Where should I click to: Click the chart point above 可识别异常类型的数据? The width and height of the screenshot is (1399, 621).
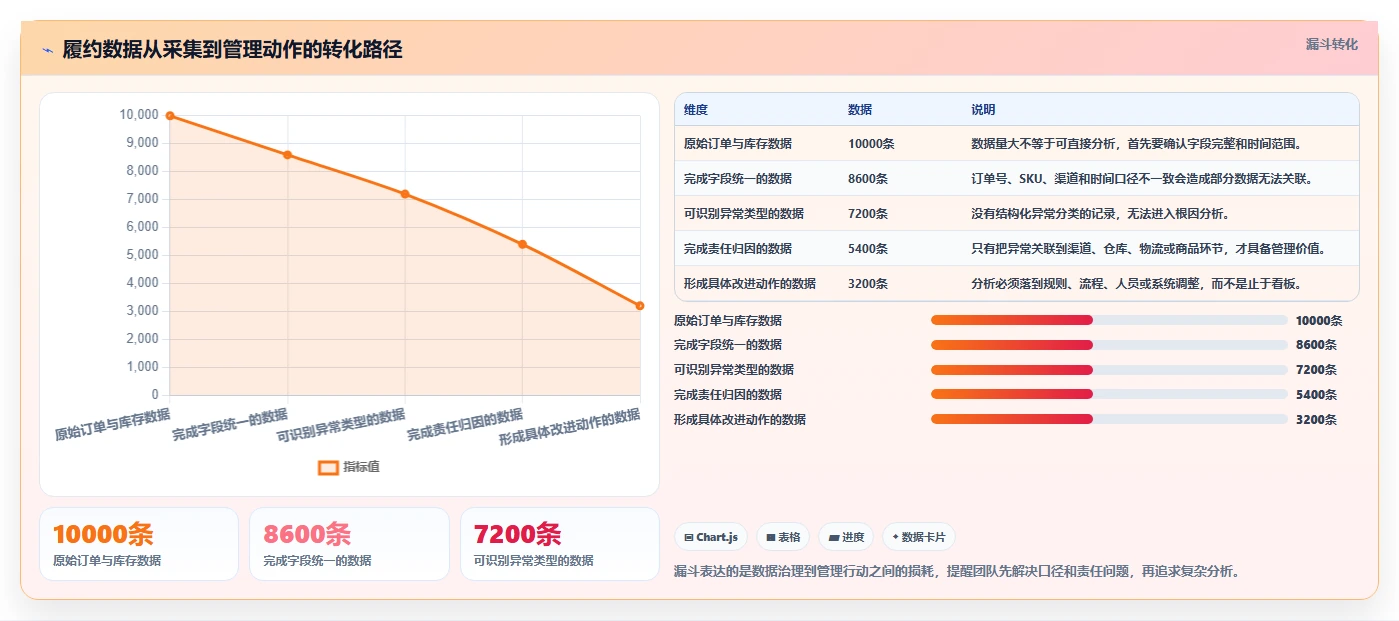pos(405,194)
